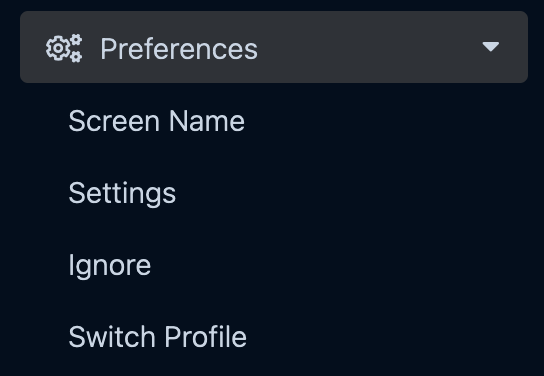Collapse the highlighted Preferences row
The height and width of the screenshot is (376, 544).
tap(274, 47)
